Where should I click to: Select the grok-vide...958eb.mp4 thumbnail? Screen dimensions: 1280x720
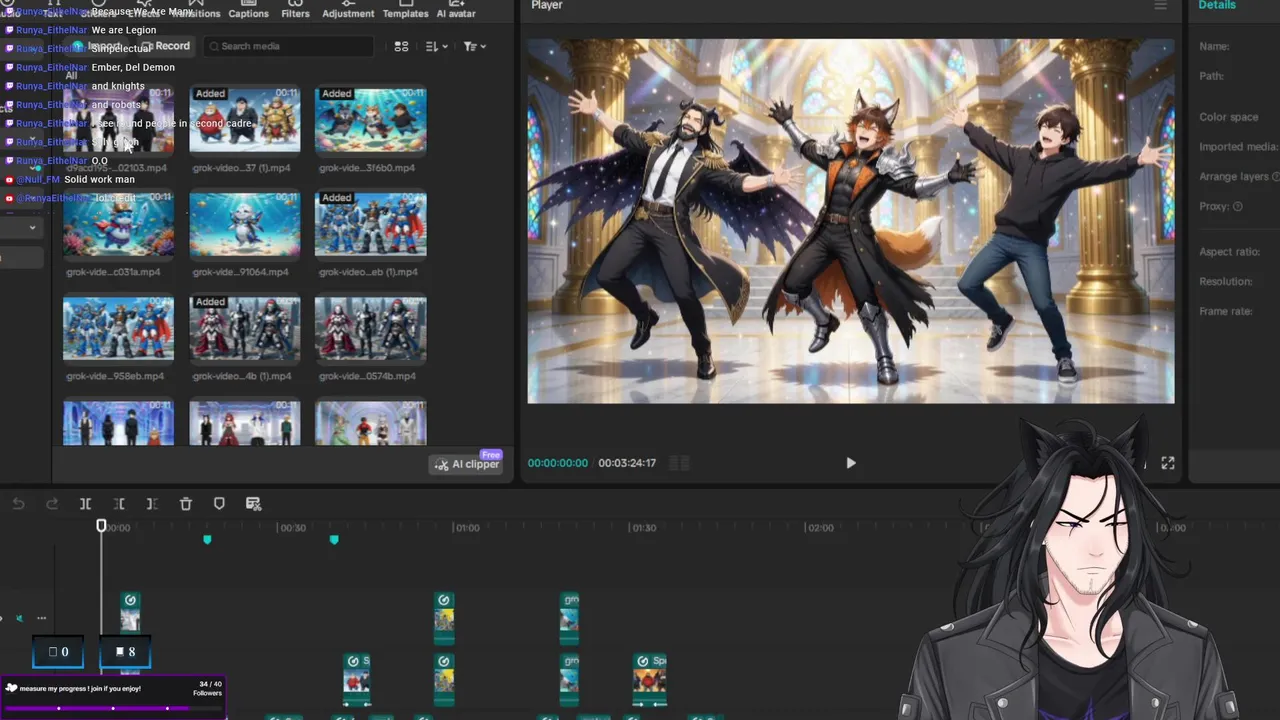click(x=118, y=328)
